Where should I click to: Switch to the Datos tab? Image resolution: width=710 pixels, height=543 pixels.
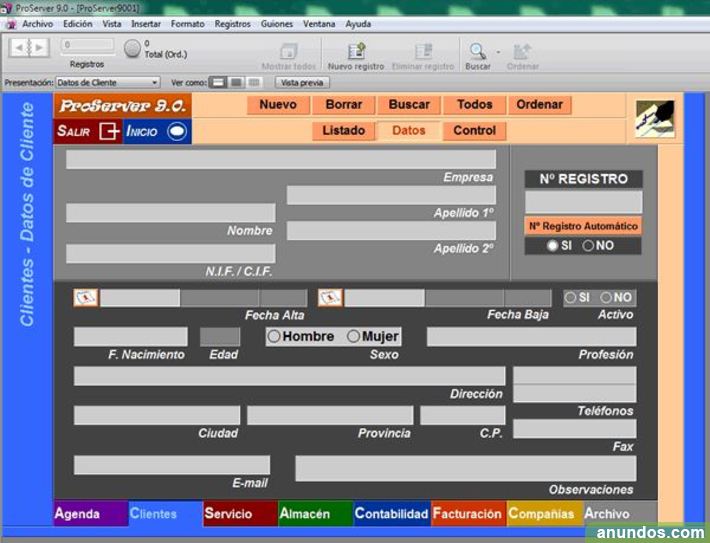point(409,131)
